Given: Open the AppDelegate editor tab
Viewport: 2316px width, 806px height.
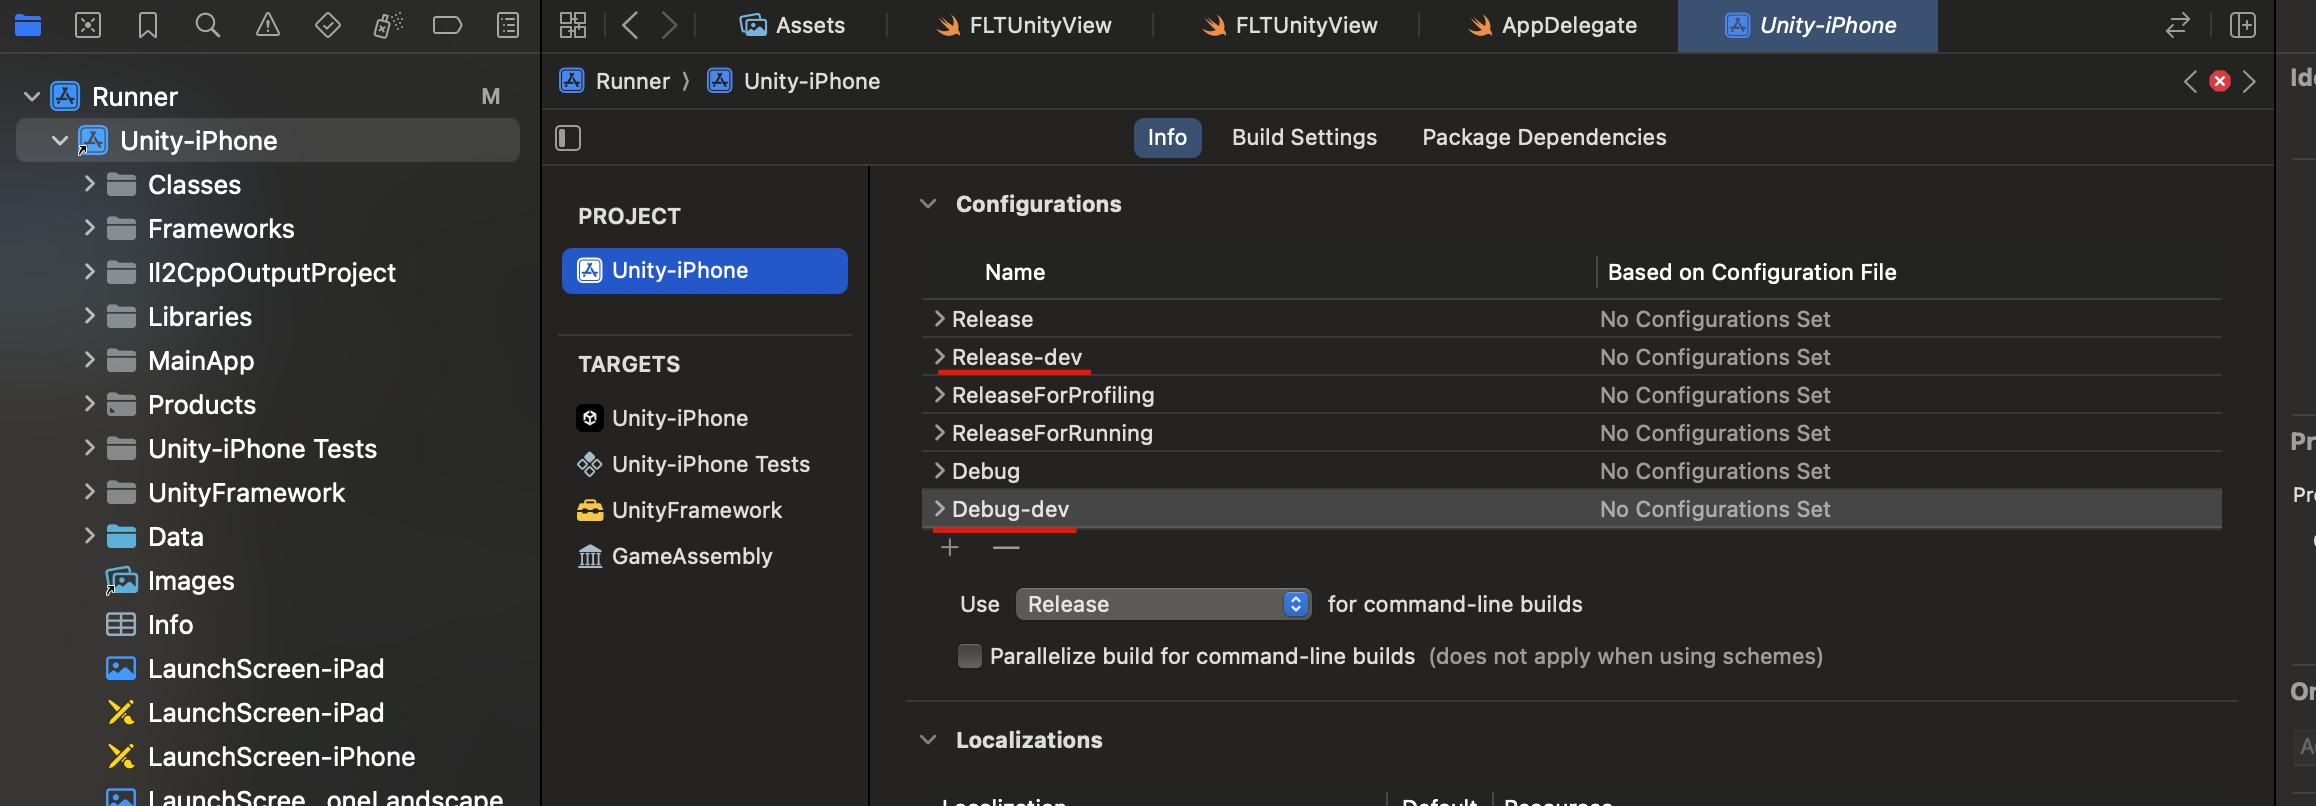Looking at the screenshot, I should 1552,26.
